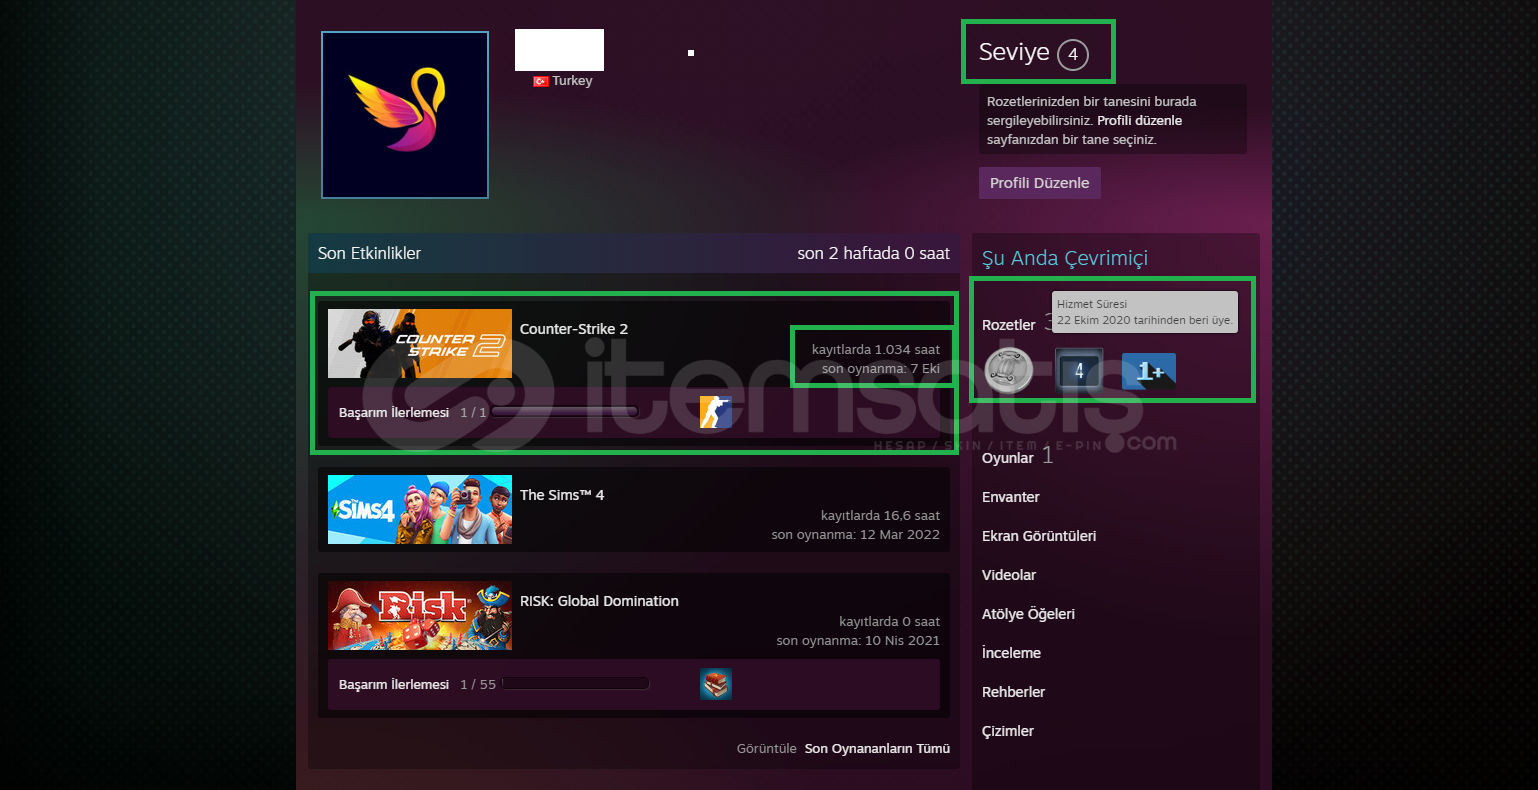Open The Sims 4 game banner
This screenshot has width=1538, height=790.
pyautogui.click(x=420, y=510)
